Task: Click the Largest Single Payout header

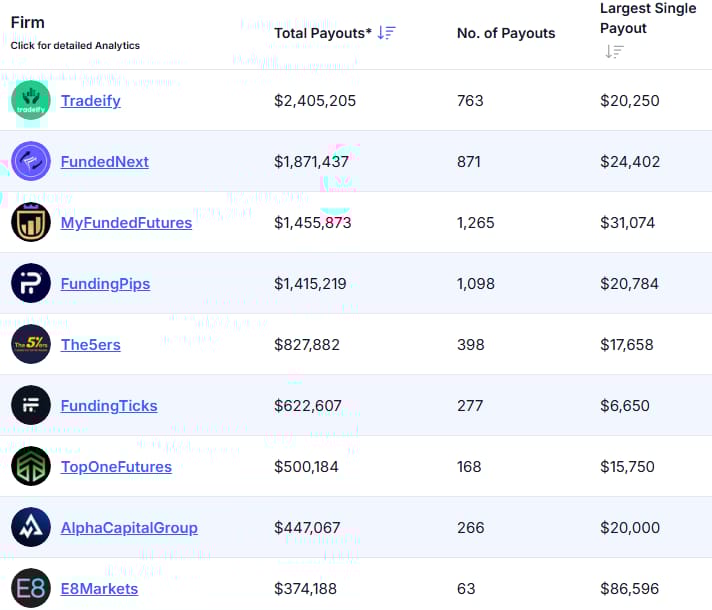Action: (648, 18)
